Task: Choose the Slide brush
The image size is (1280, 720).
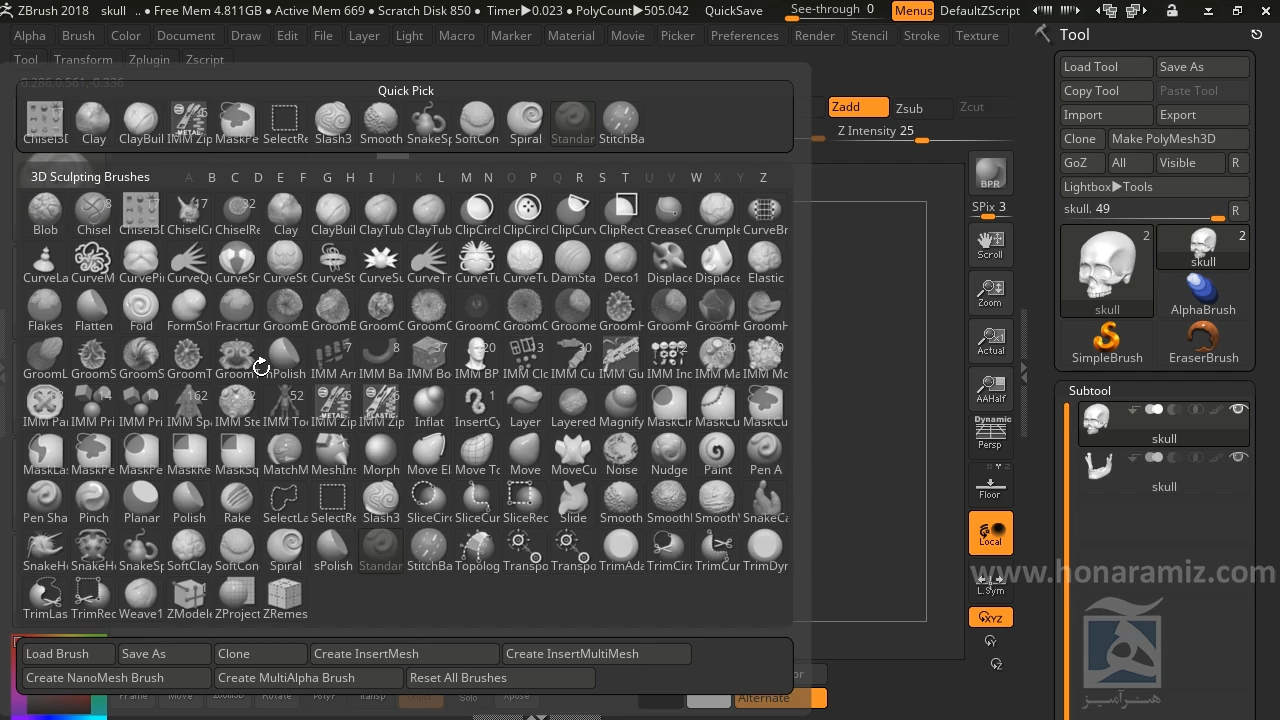Action: 573,503
